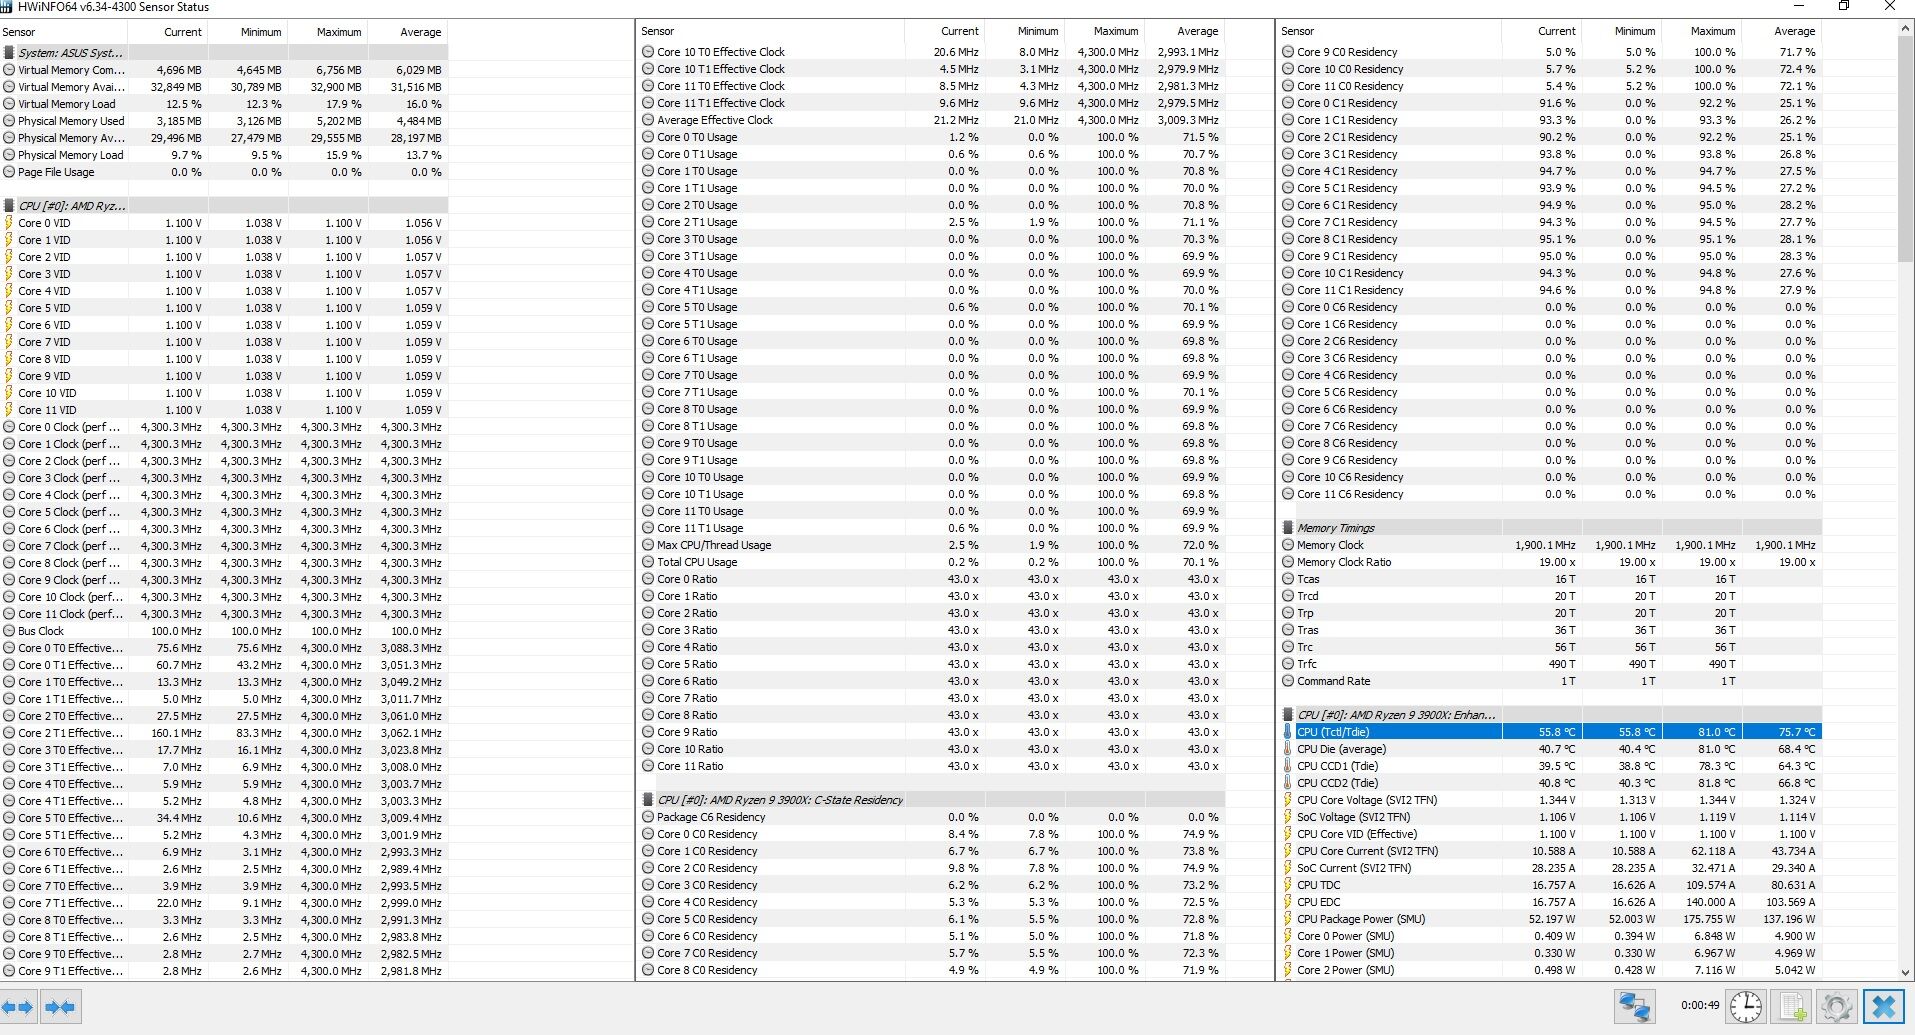The height and width of the screenshot is (1035, 1915).
Task: Select the Core 11 Clock (perf... row
Action: coord(224,614)
